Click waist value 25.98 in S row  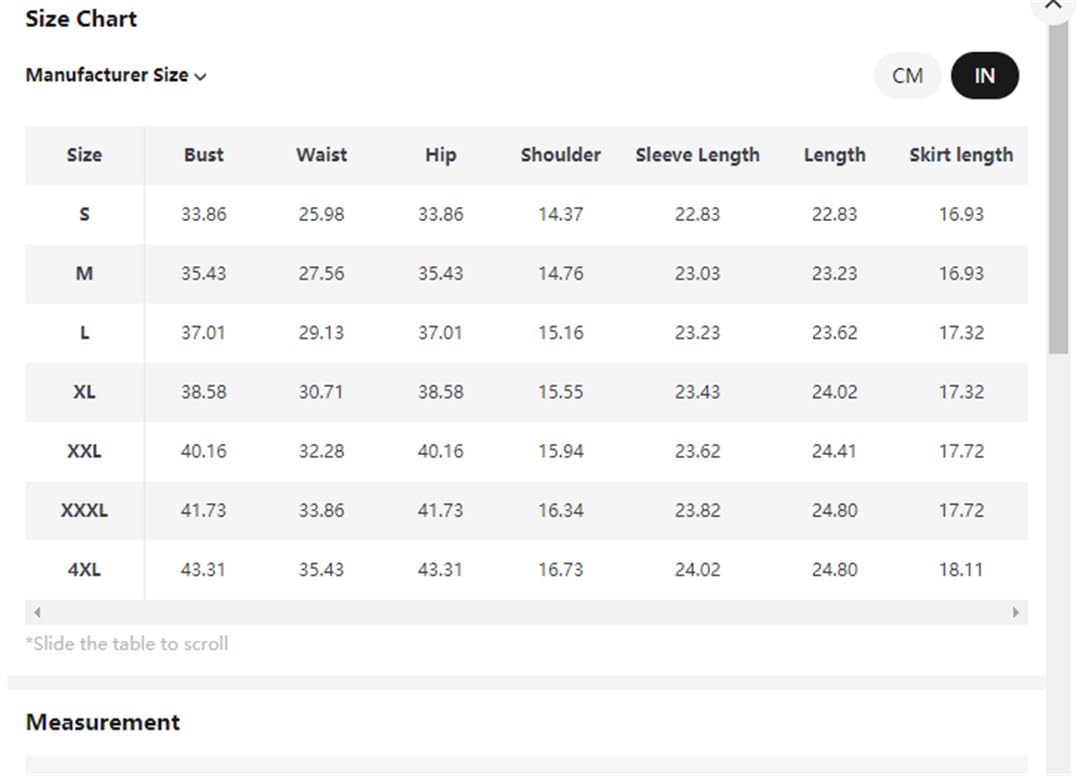point(322,214)
